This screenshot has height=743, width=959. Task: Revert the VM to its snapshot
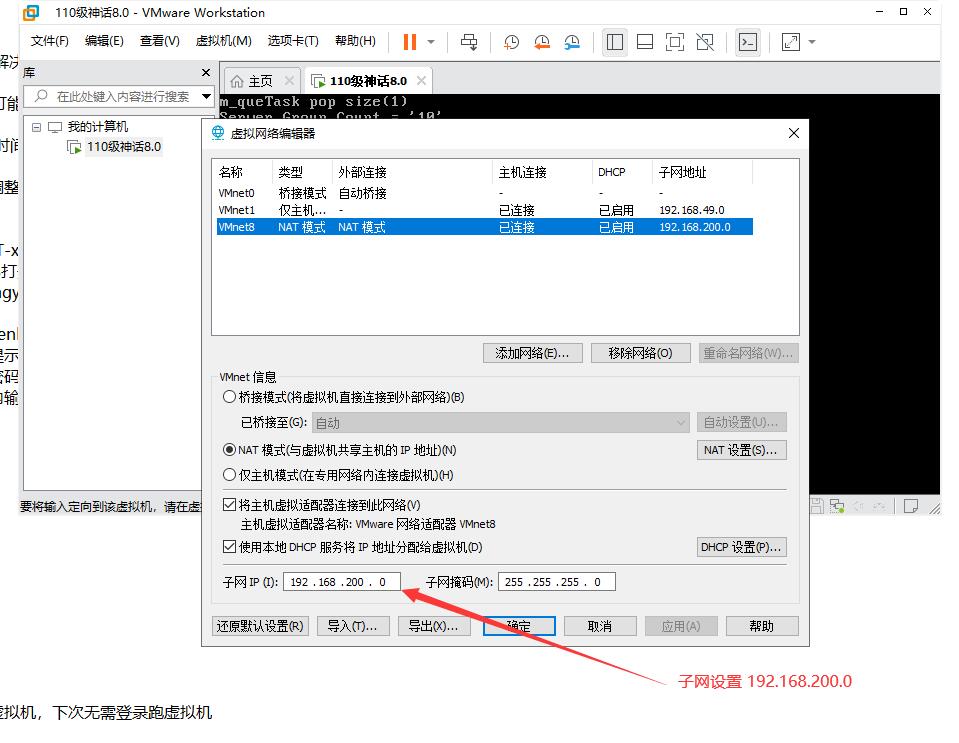pyautogui.click(x=541, y=42)
